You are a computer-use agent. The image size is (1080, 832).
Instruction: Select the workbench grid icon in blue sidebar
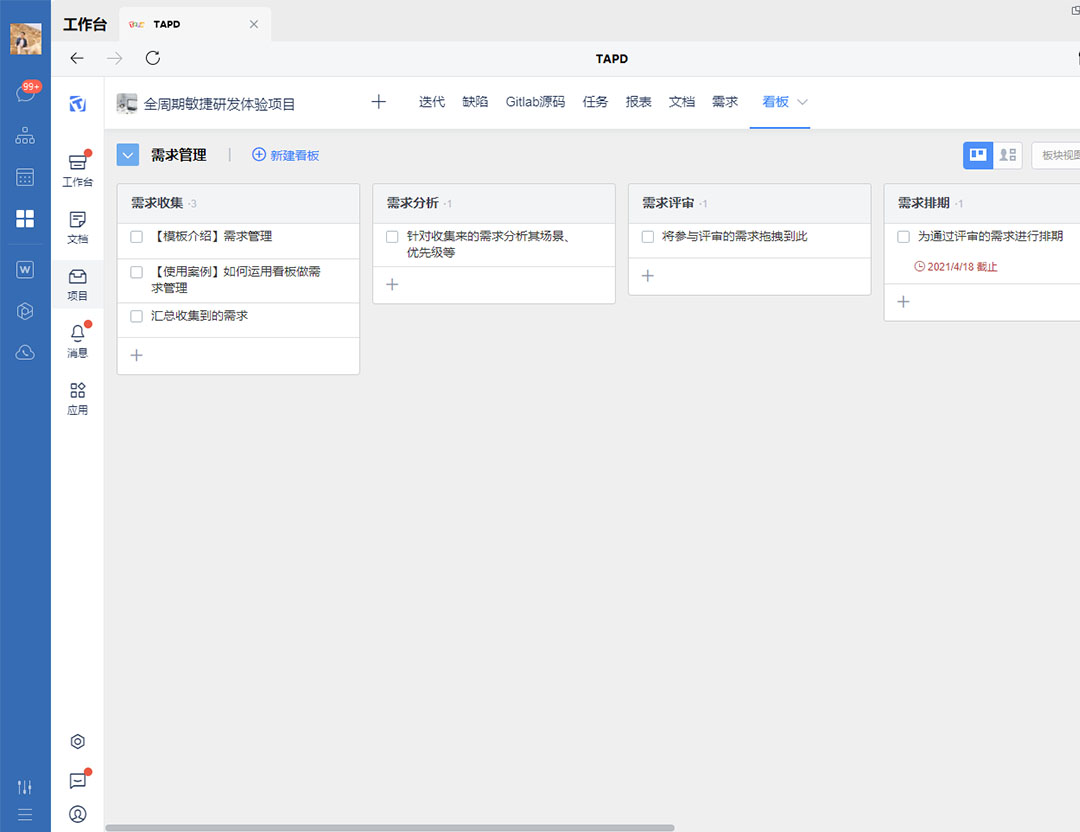(25, 218)
